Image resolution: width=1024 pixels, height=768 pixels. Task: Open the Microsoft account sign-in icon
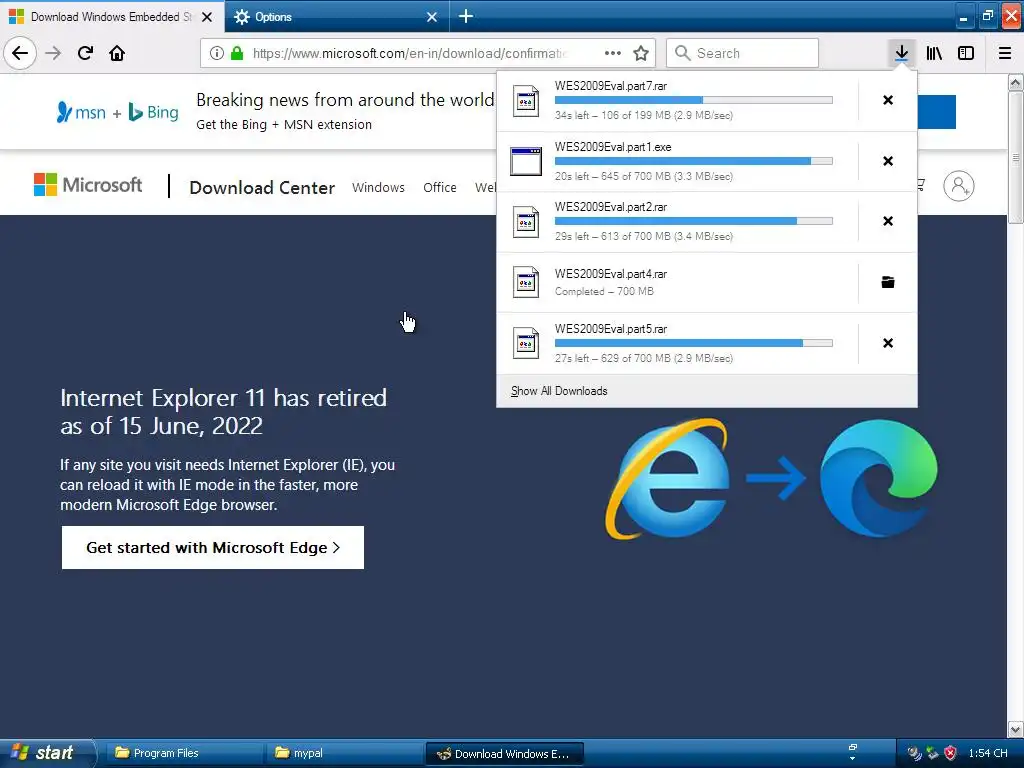tap(959, 186)
